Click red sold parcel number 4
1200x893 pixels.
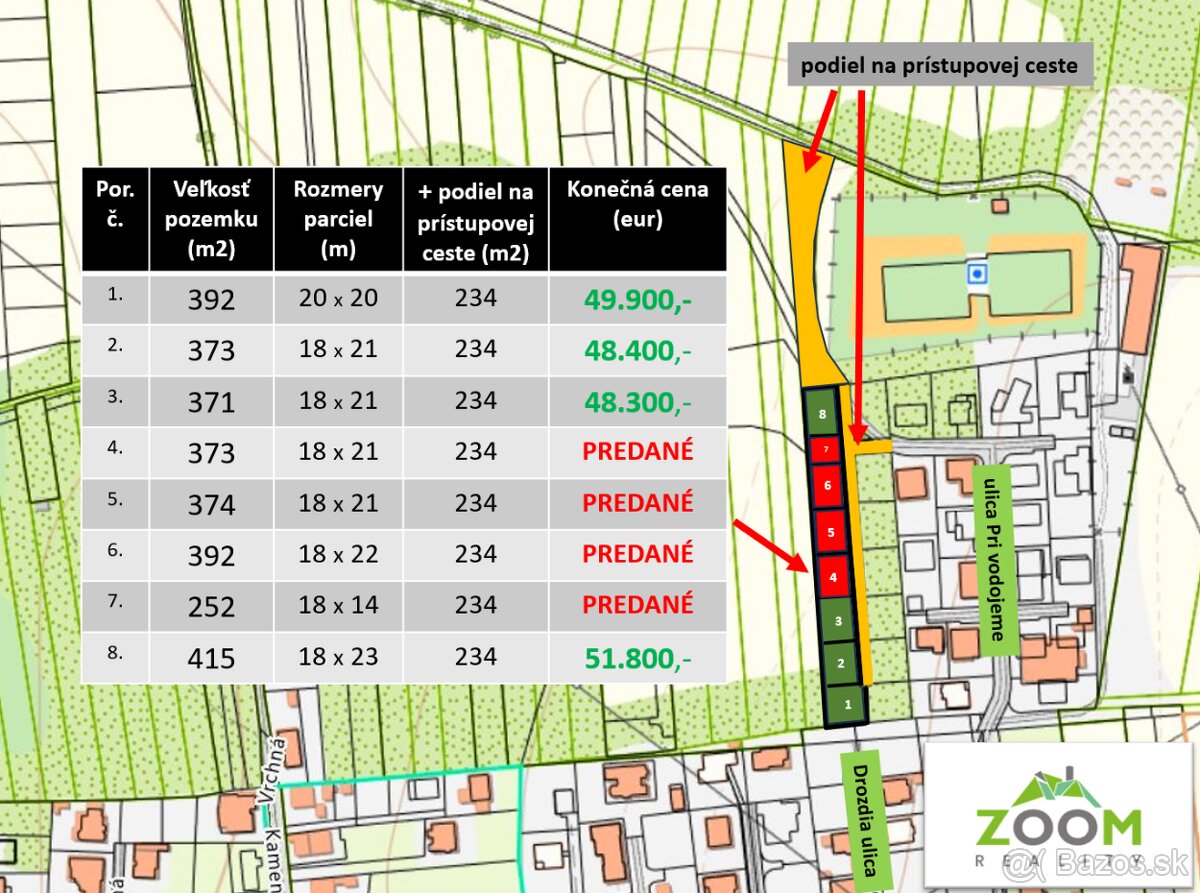pyautogui.click(x=833, y=576)
